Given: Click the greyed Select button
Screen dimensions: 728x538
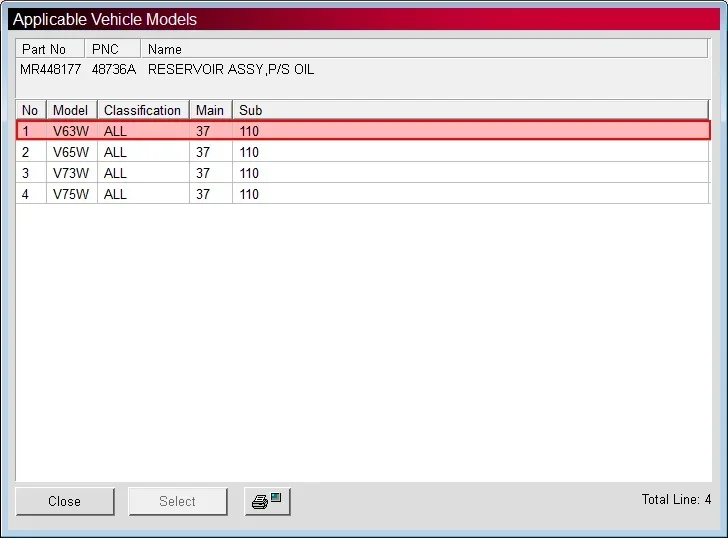Looking at the screenshot, I should [x=178, y=501].
